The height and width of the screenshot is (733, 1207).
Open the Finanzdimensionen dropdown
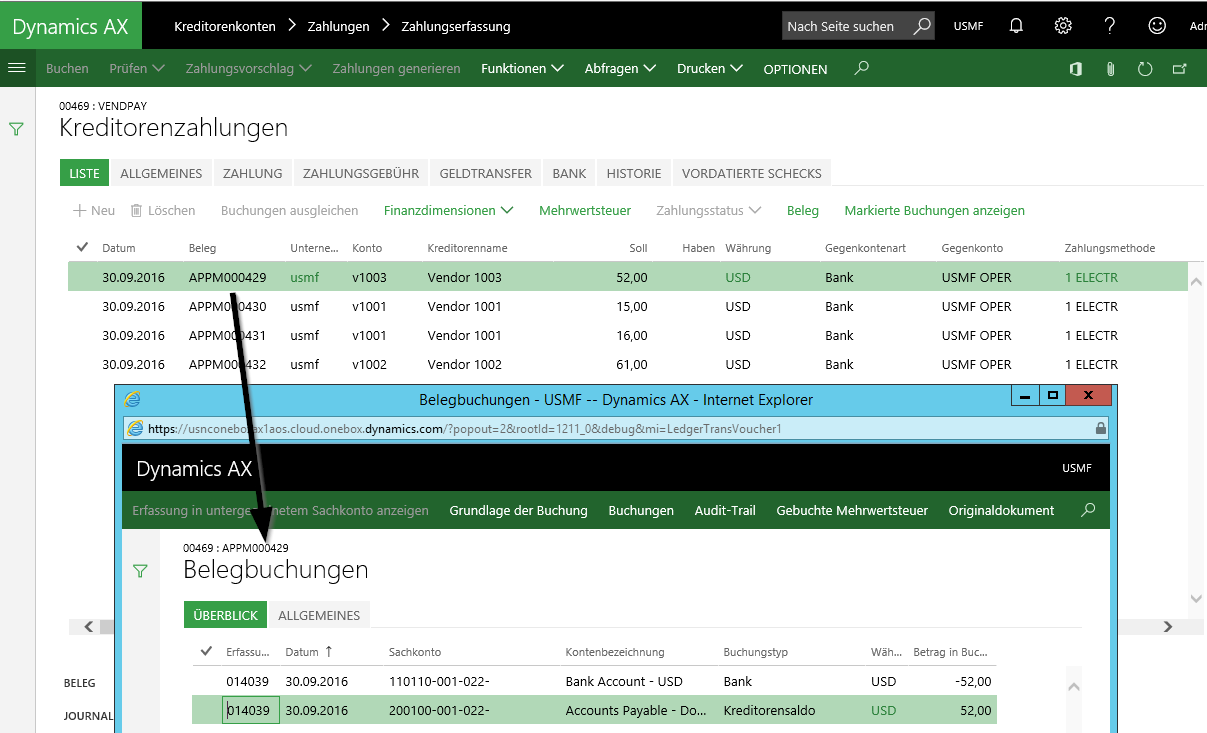coord(448,211)
